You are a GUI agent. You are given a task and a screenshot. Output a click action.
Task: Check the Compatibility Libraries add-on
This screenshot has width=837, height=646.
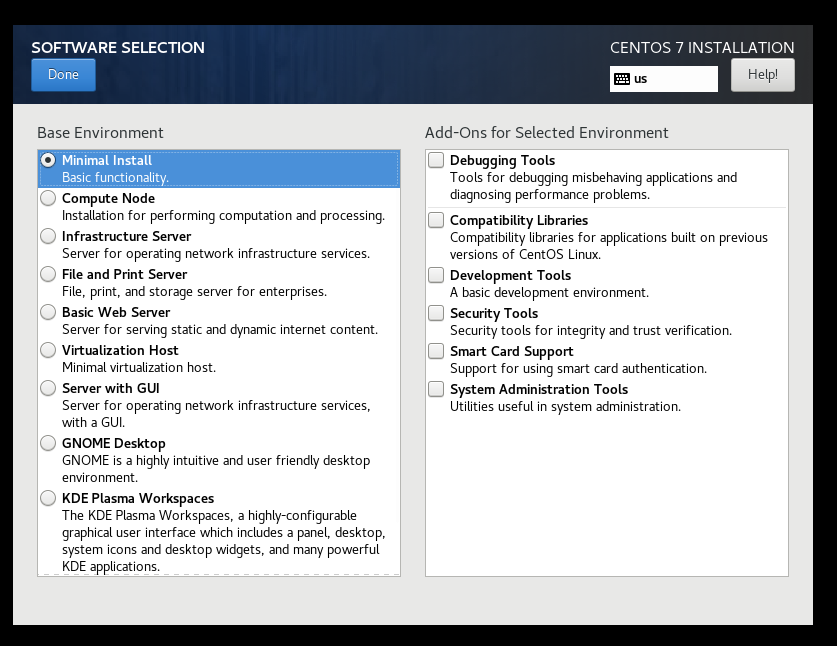click(436, 220)
